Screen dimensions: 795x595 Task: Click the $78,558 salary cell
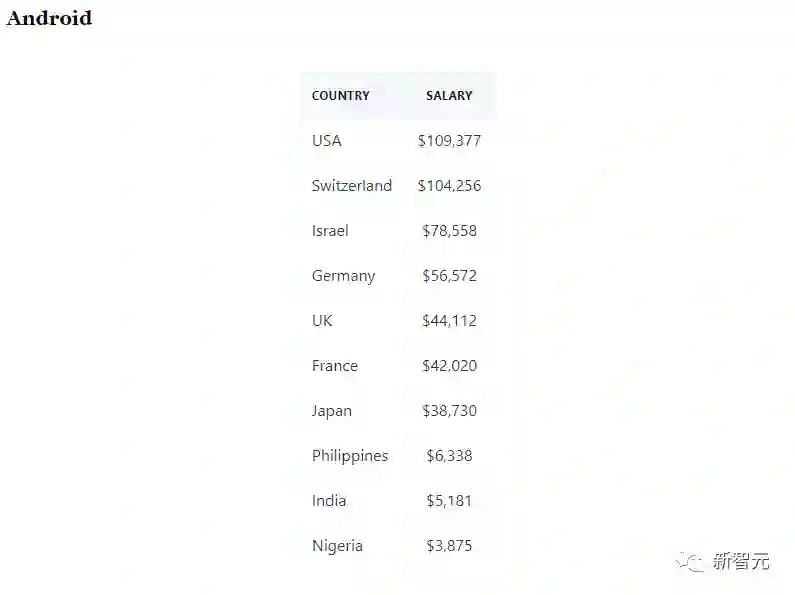[x=449, y=231]
